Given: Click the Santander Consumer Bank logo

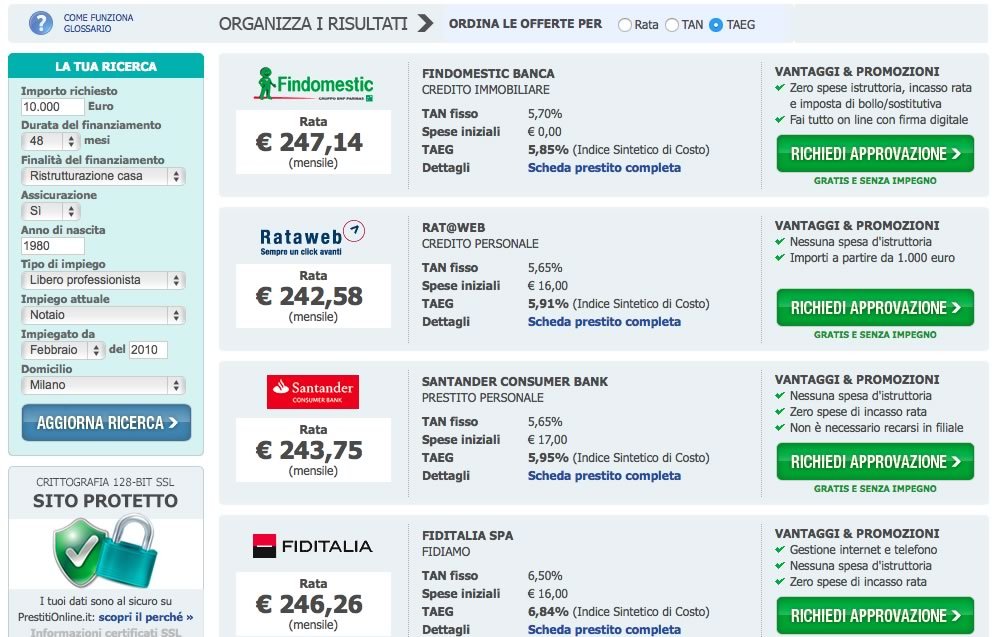Looking at the screenshot, I should [x=313, y=391].
